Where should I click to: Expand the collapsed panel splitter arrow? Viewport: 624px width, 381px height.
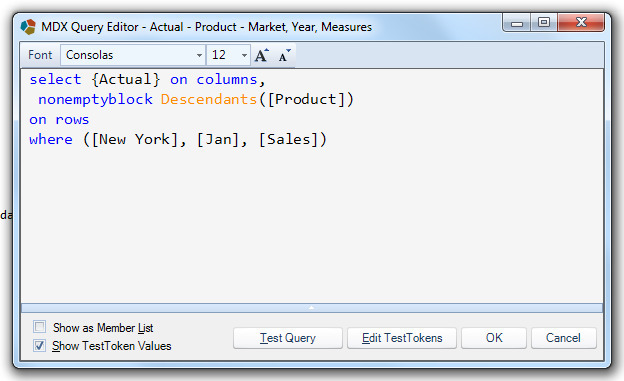[312, 308]
